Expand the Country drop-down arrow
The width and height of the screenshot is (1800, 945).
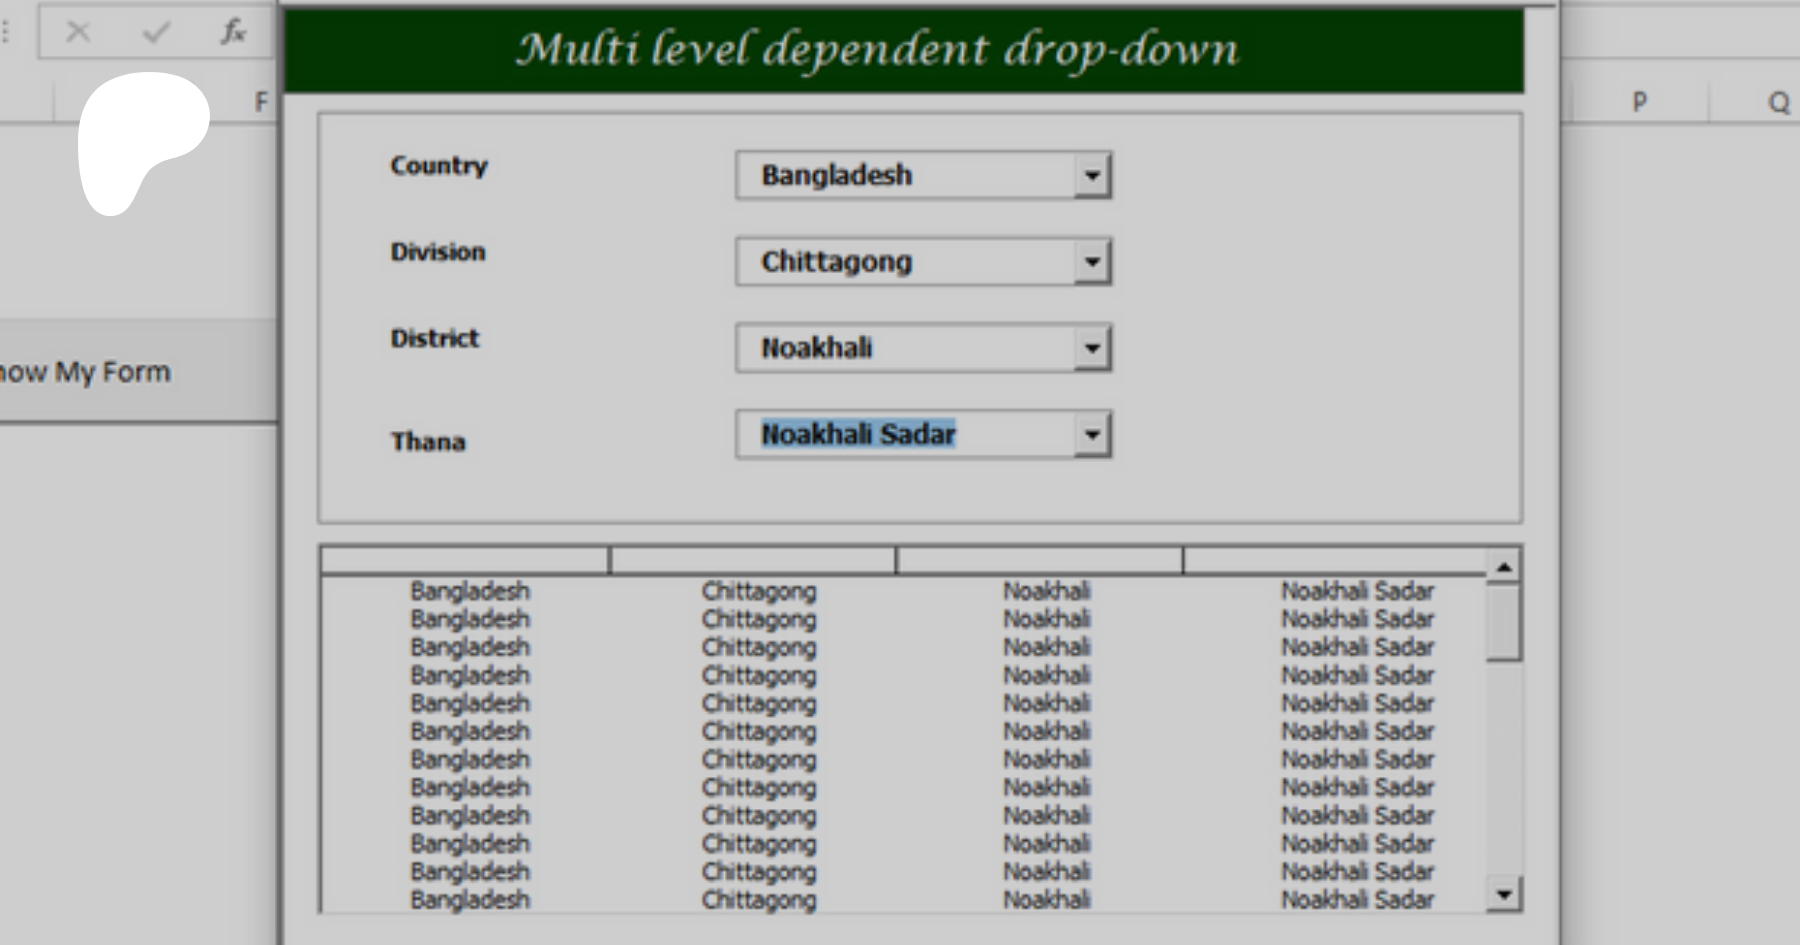tap(1092, 176)
